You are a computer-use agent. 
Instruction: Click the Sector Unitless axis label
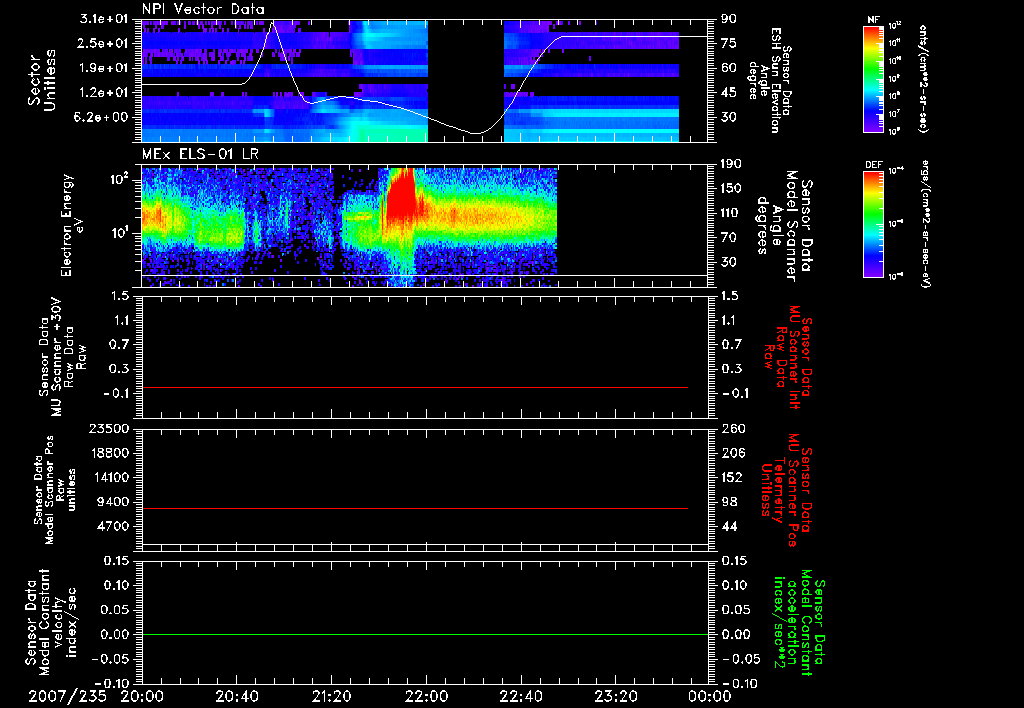point(42,80)
